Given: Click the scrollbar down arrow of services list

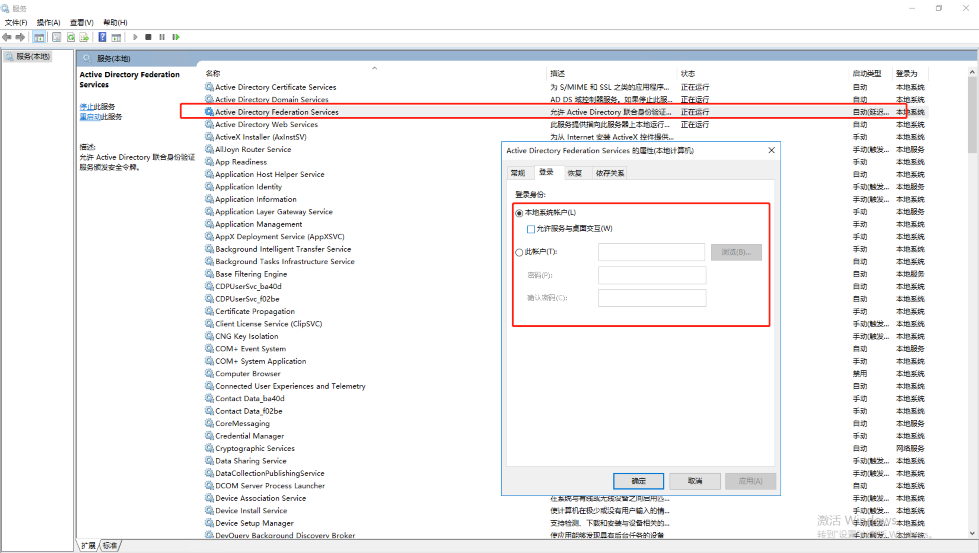Looking at the screenshot, I should click(x=972, y=534).
